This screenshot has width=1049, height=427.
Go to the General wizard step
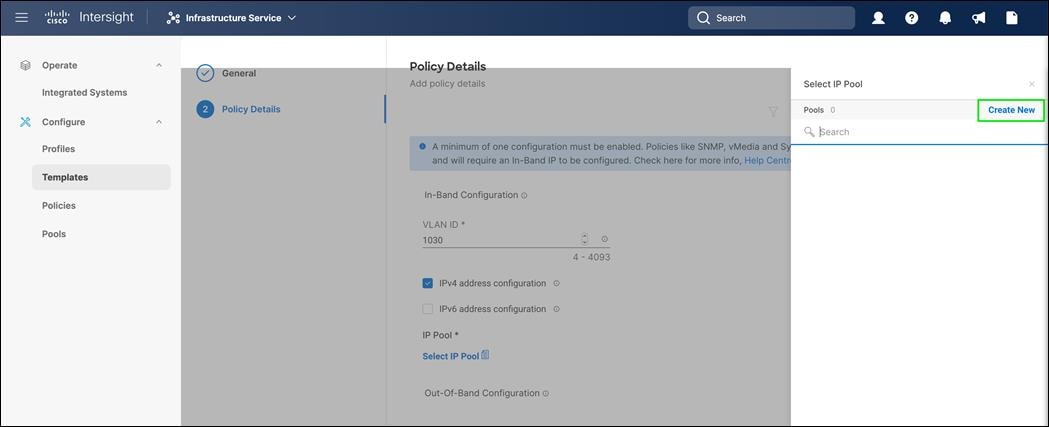point(227,73)
